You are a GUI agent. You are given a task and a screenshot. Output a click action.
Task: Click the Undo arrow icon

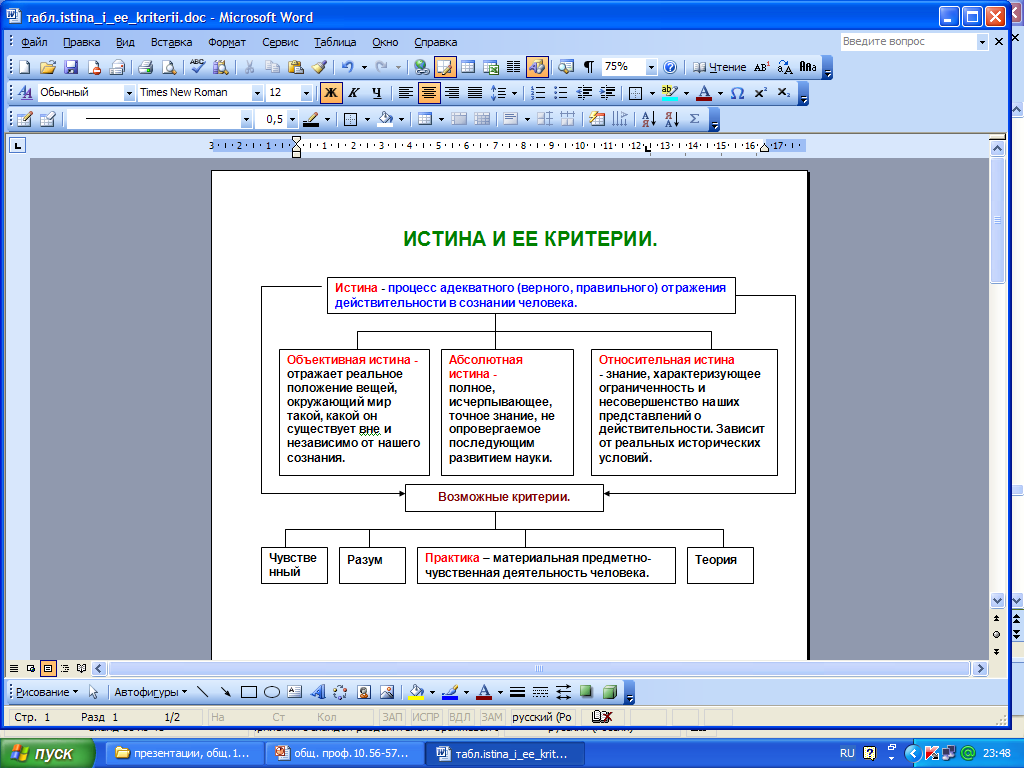click(347, 67)
